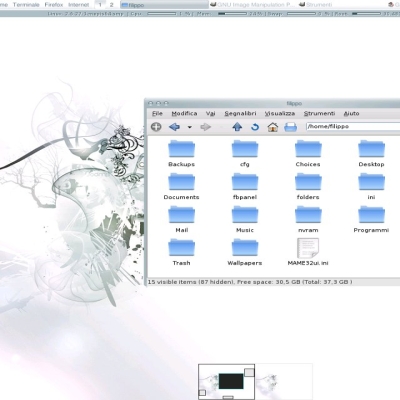The height and width of the screenshot is (400, 400).
Task: Open the back history dropdown arrow
Action: point(190,127)
